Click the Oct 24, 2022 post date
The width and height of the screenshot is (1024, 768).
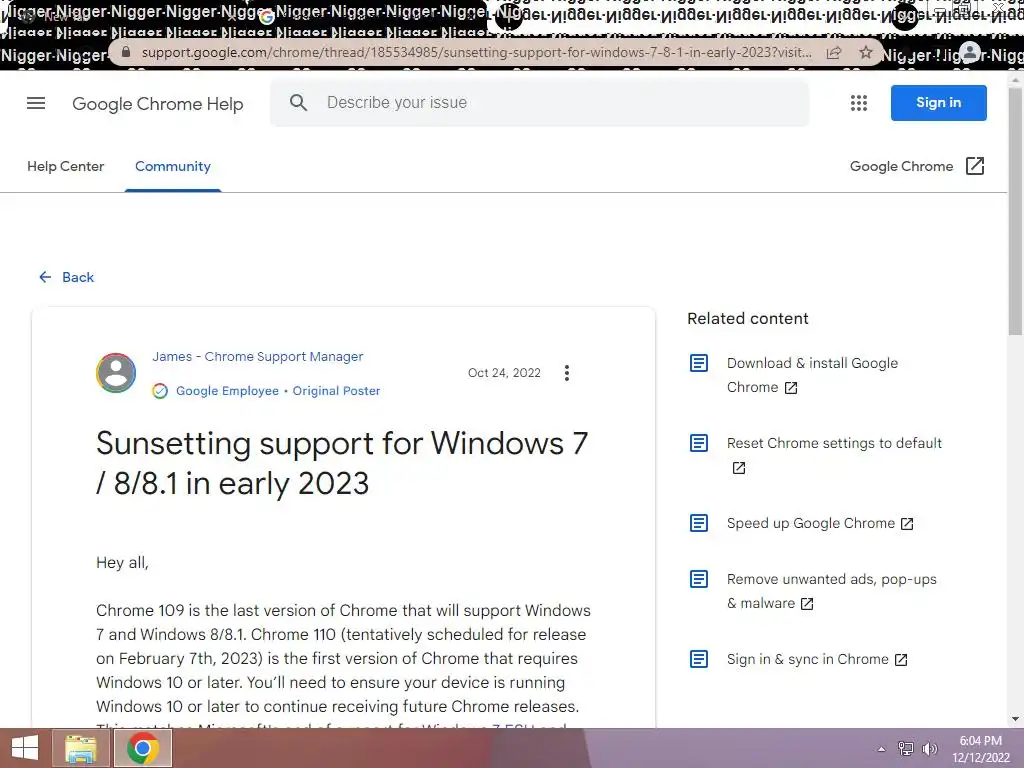point(504,373)
